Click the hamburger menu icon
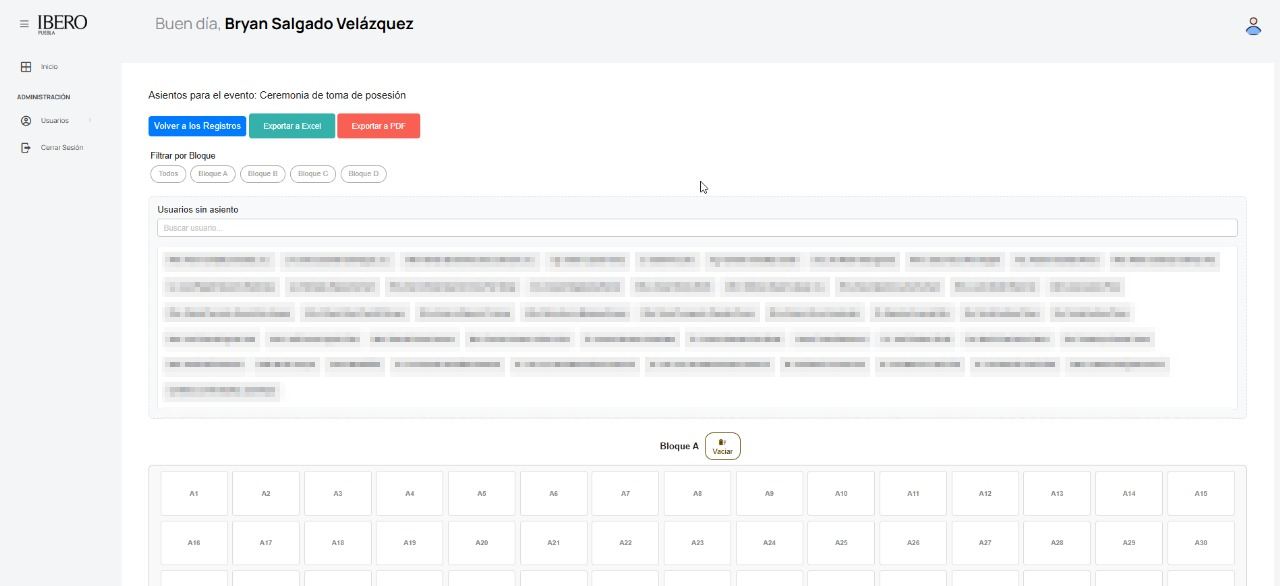The height and width of the screenshot is (586, 1280). pyautogui.click(x=24, y=24)
